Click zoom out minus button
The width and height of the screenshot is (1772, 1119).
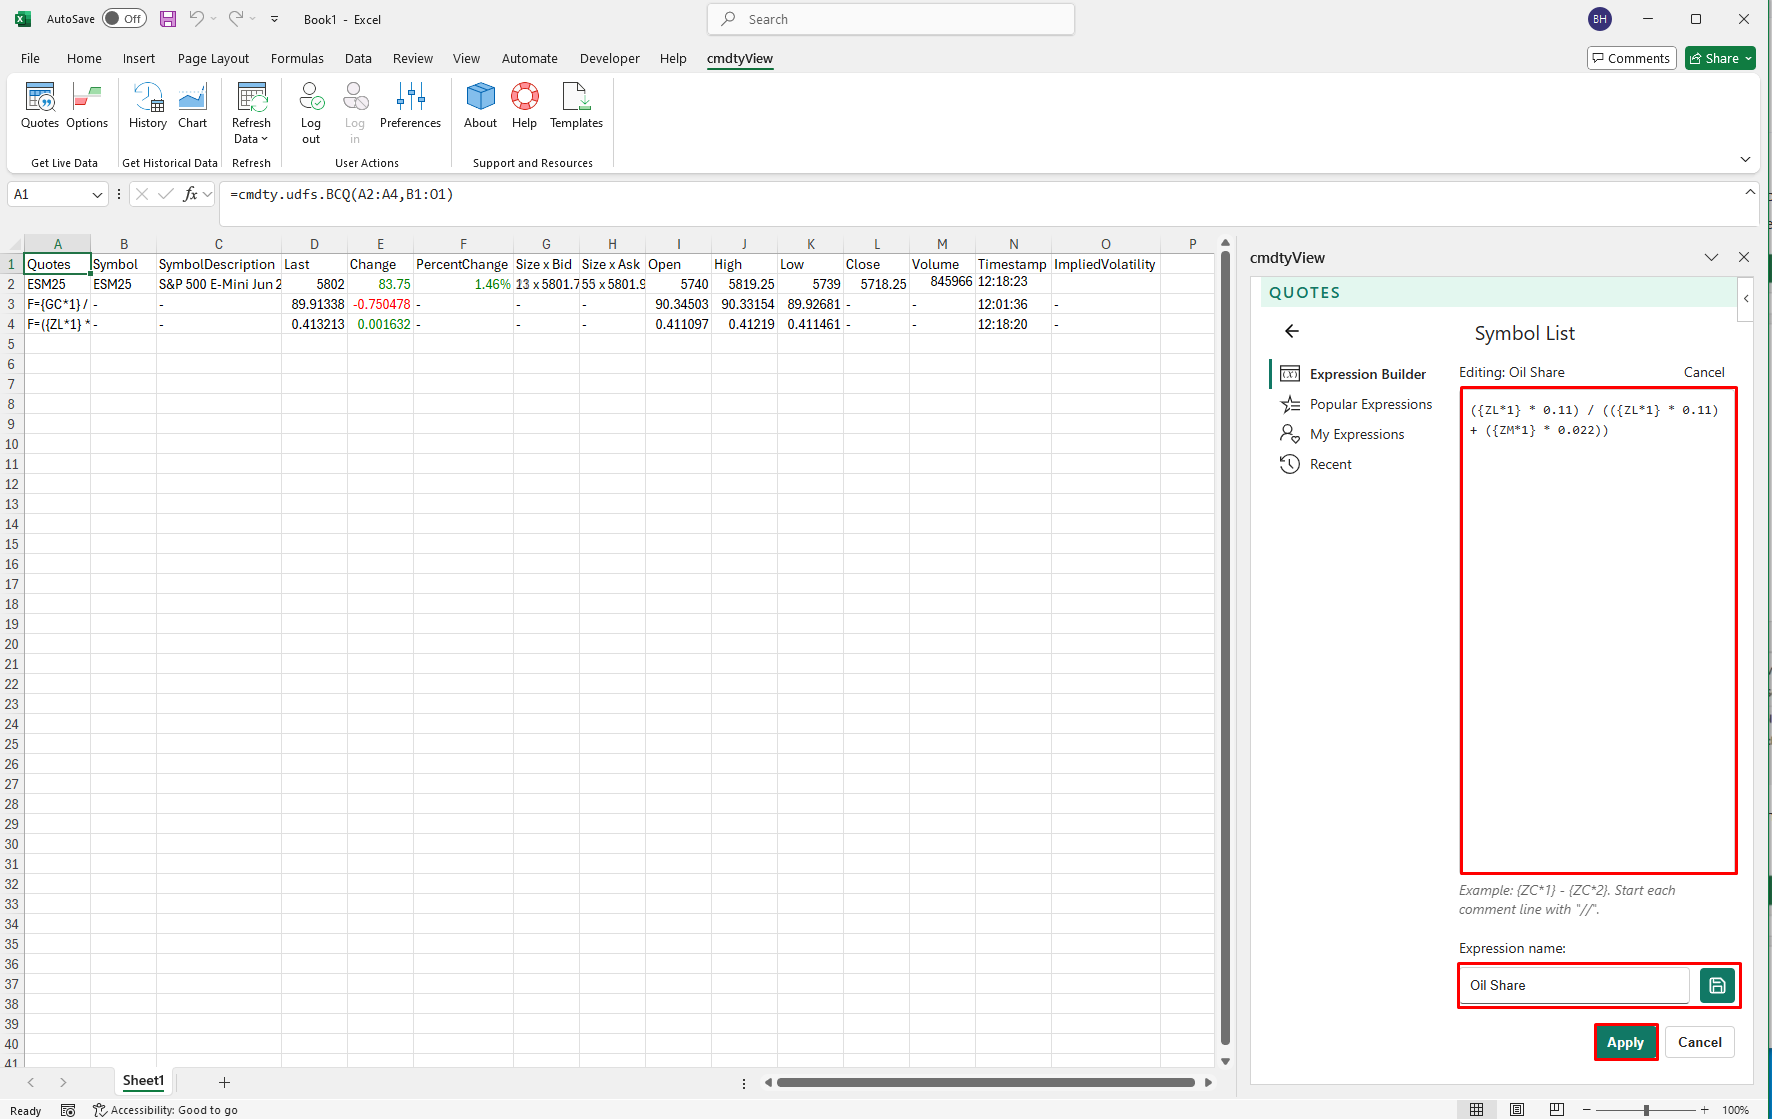1586,1110
